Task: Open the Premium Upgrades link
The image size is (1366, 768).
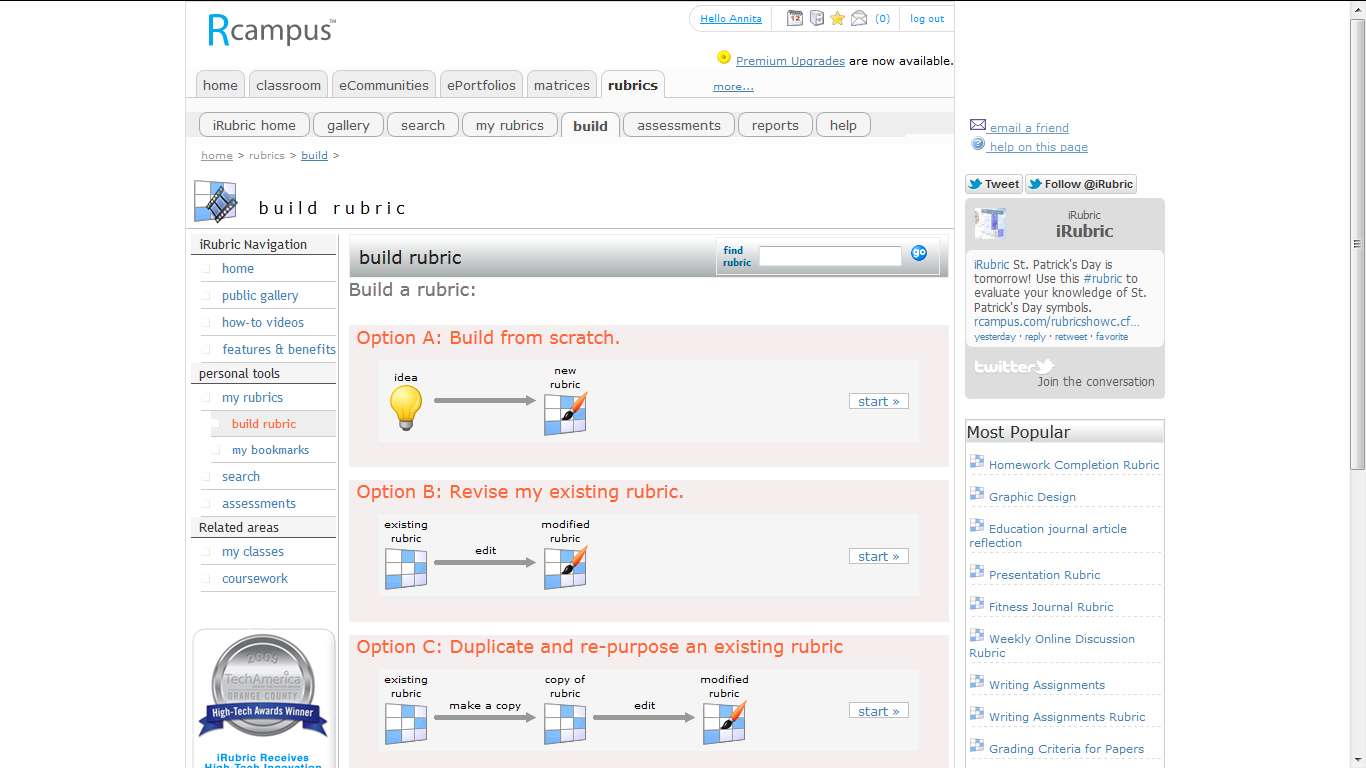Action: click(790, 61)
